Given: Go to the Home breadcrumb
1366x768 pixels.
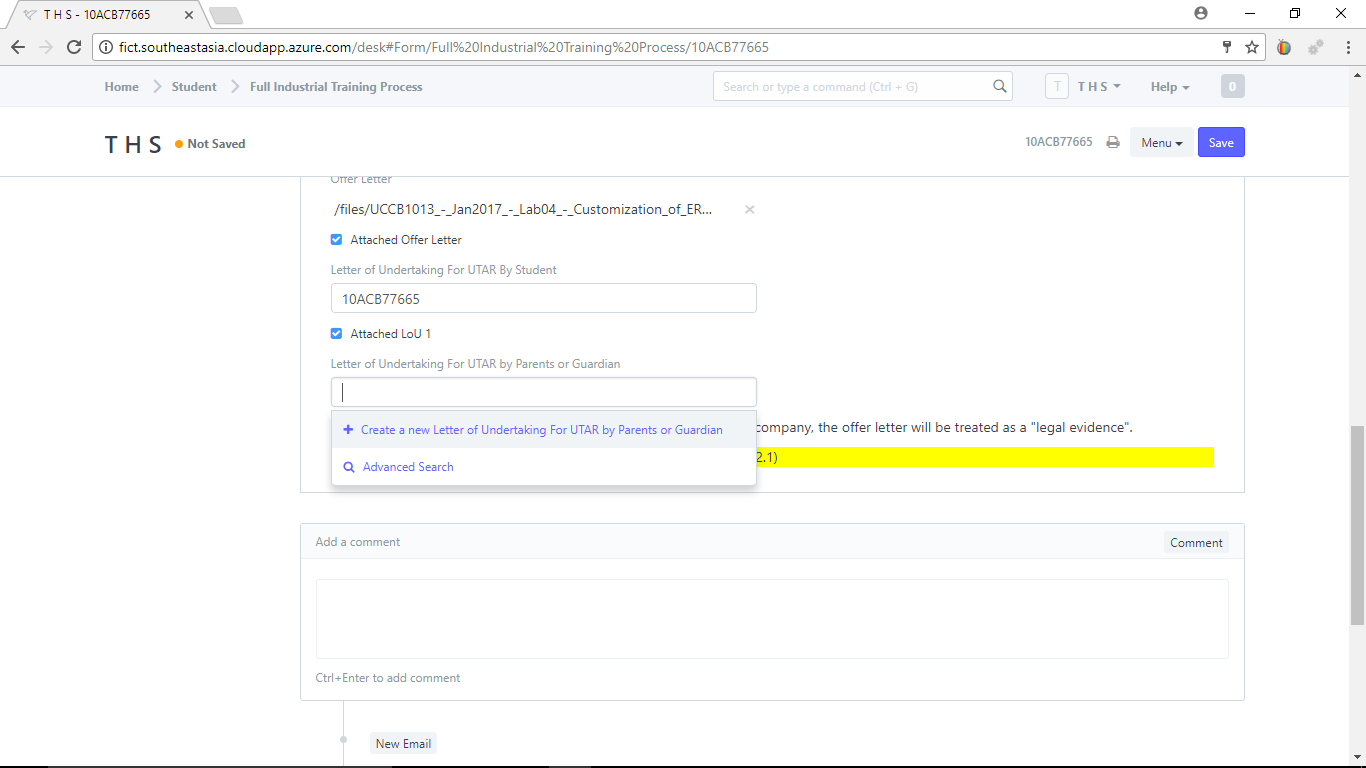Looking at the screenshot, I should [x=122, y=87].
